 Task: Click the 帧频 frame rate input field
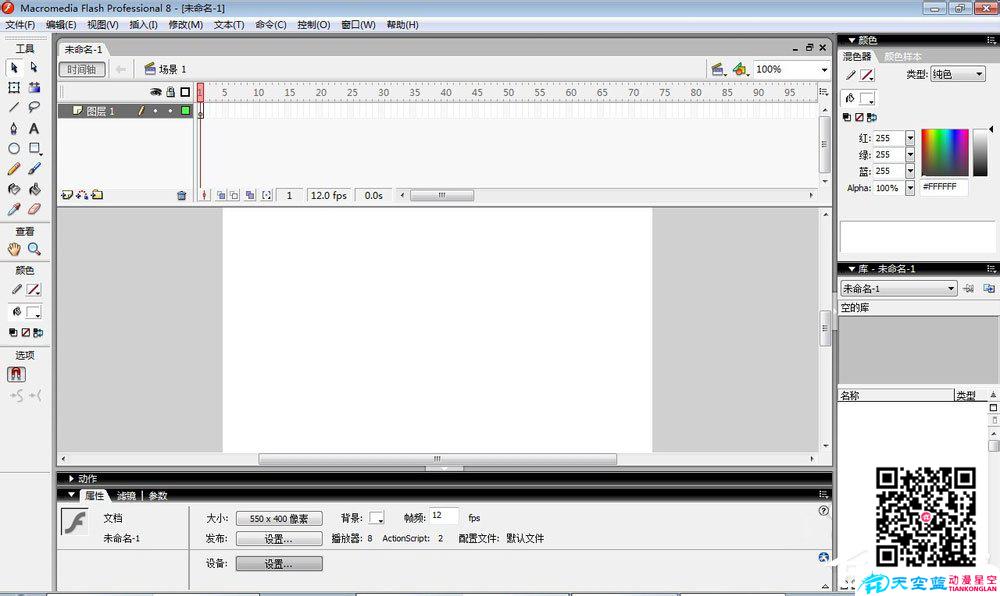[444, 516]
